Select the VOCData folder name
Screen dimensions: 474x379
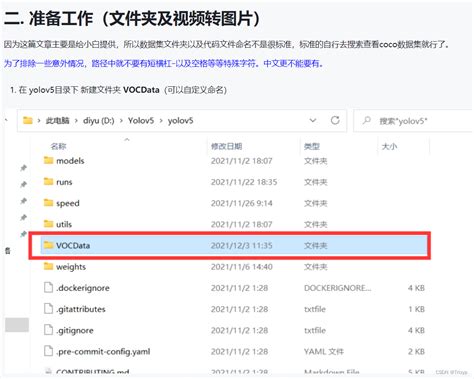pyautogui.click(x=73, y=246)
